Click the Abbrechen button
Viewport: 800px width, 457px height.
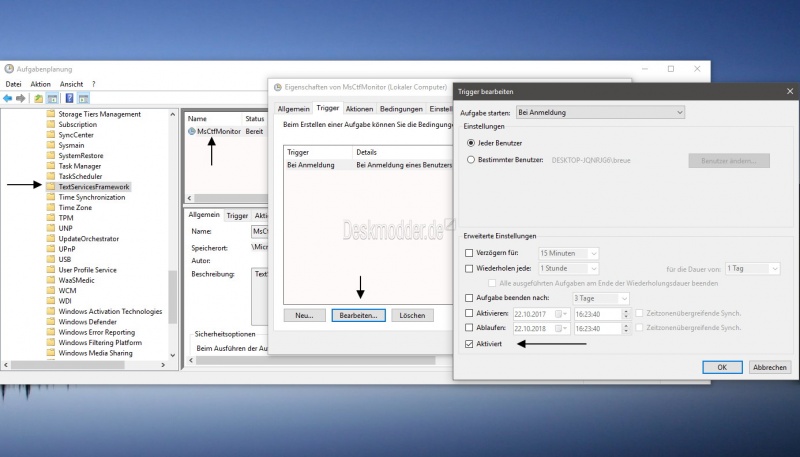tap(769, 367)
